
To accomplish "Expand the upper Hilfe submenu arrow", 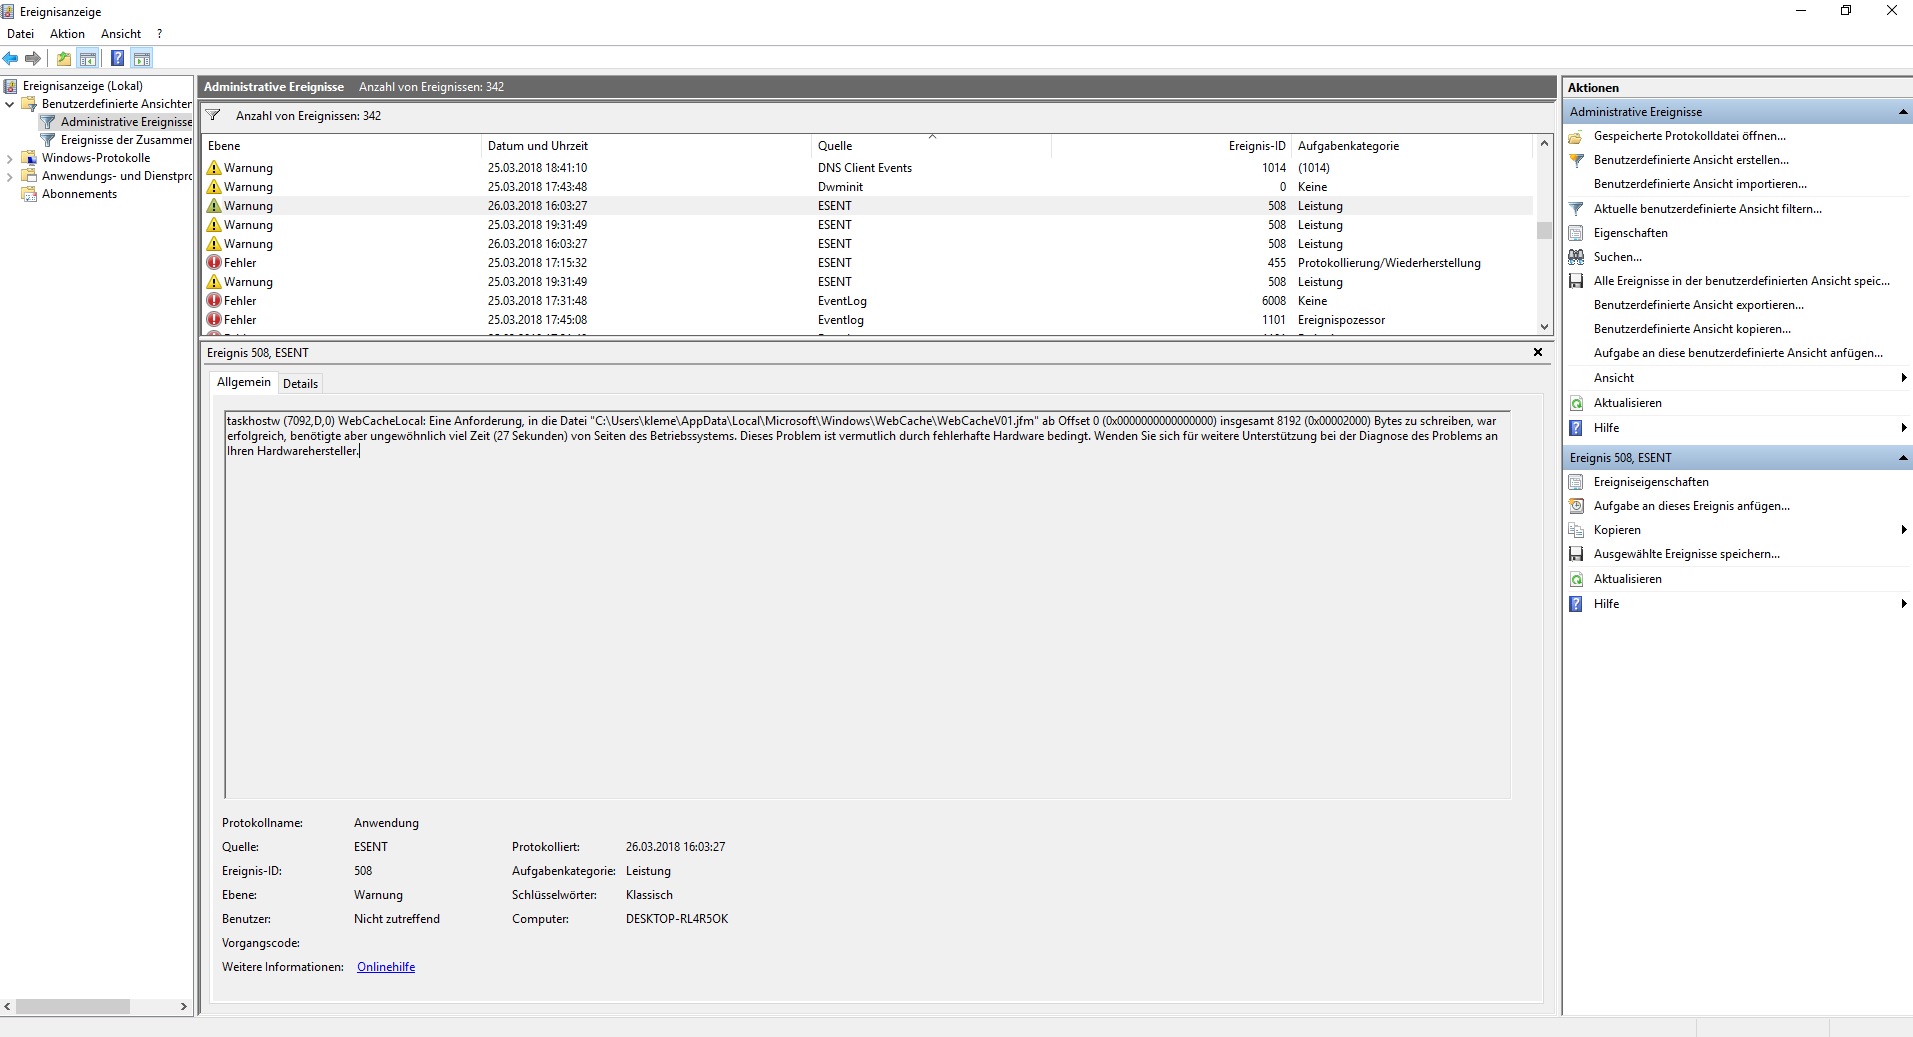I will click(x=1903, y=428).
